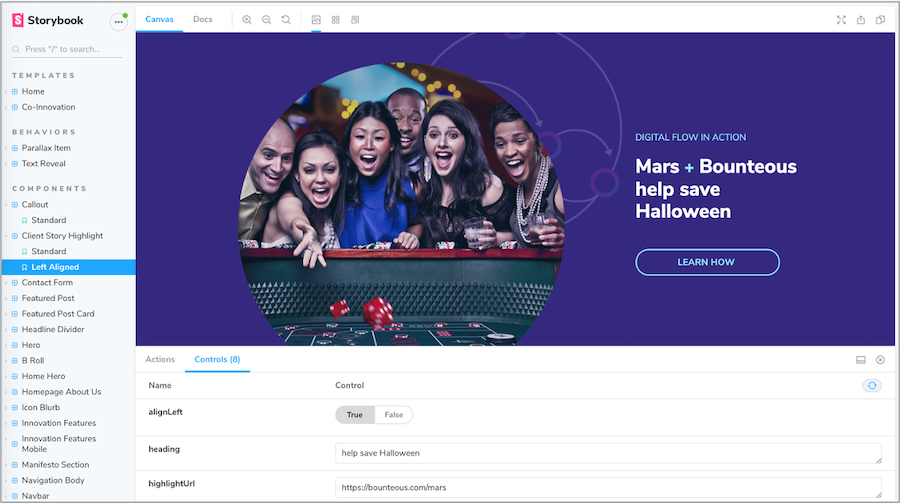The height and width of the screenshot is (503, 900).
Task: Open canvas in new tab icon
Action: coord(861,20)
